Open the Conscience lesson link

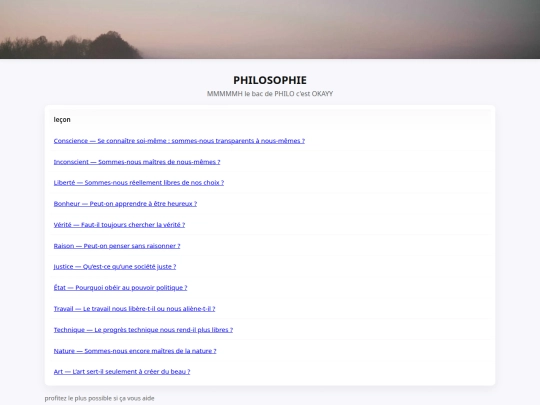[x=179, y=141]
